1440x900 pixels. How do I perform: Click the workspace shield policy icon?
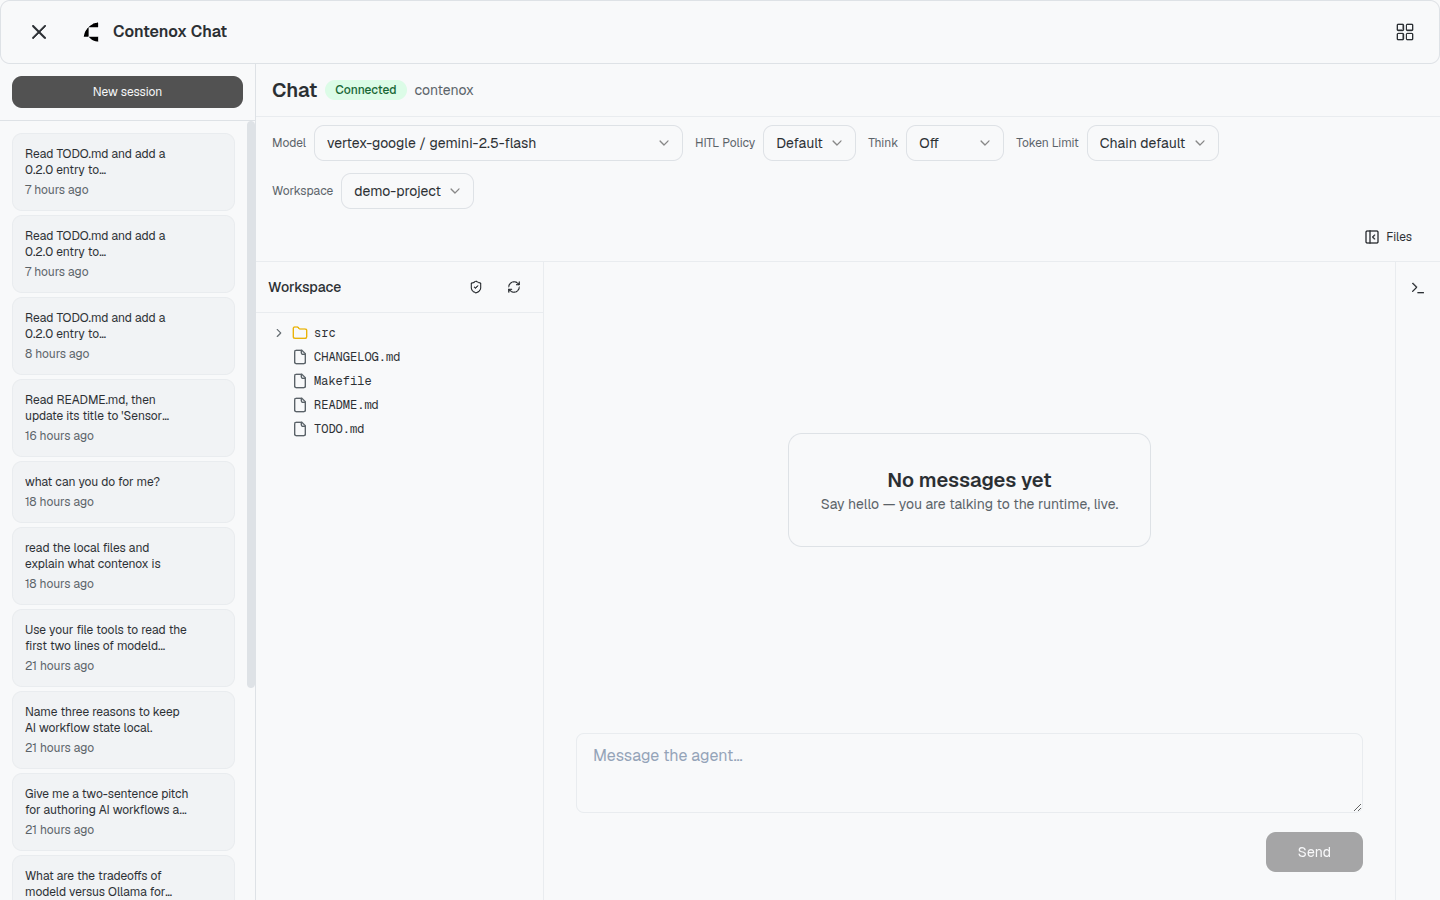pos(476,287)
